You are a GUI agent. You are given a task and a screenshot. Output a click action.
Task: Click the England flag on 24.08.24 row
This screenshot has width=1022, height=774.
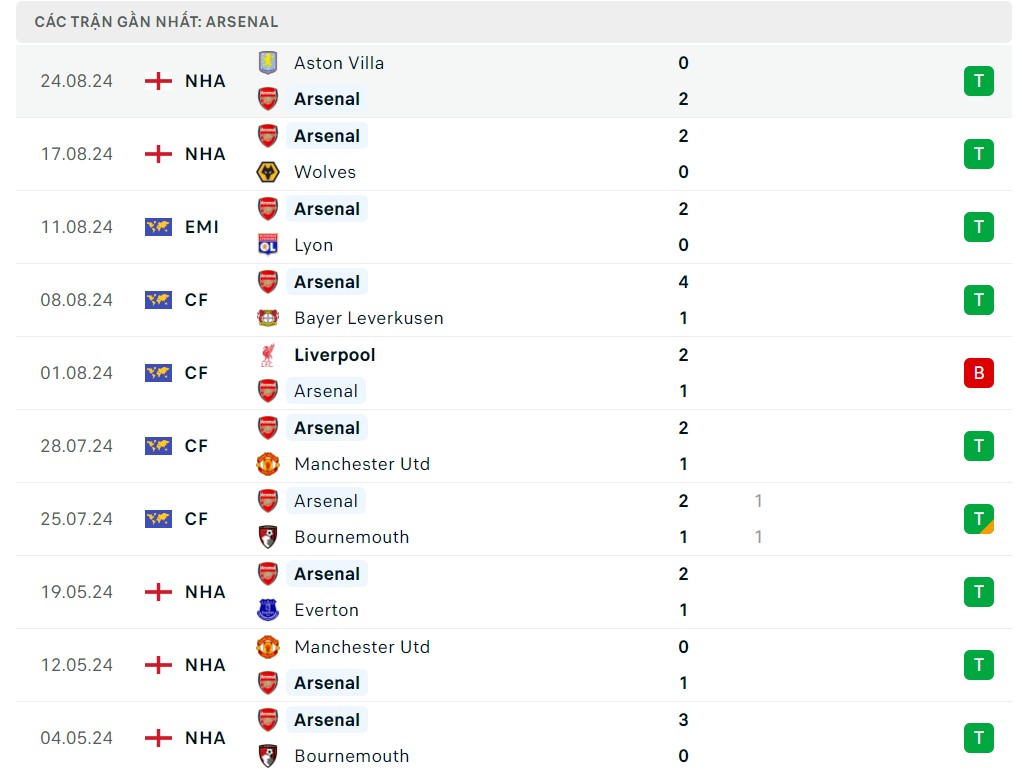click(158, 81)
